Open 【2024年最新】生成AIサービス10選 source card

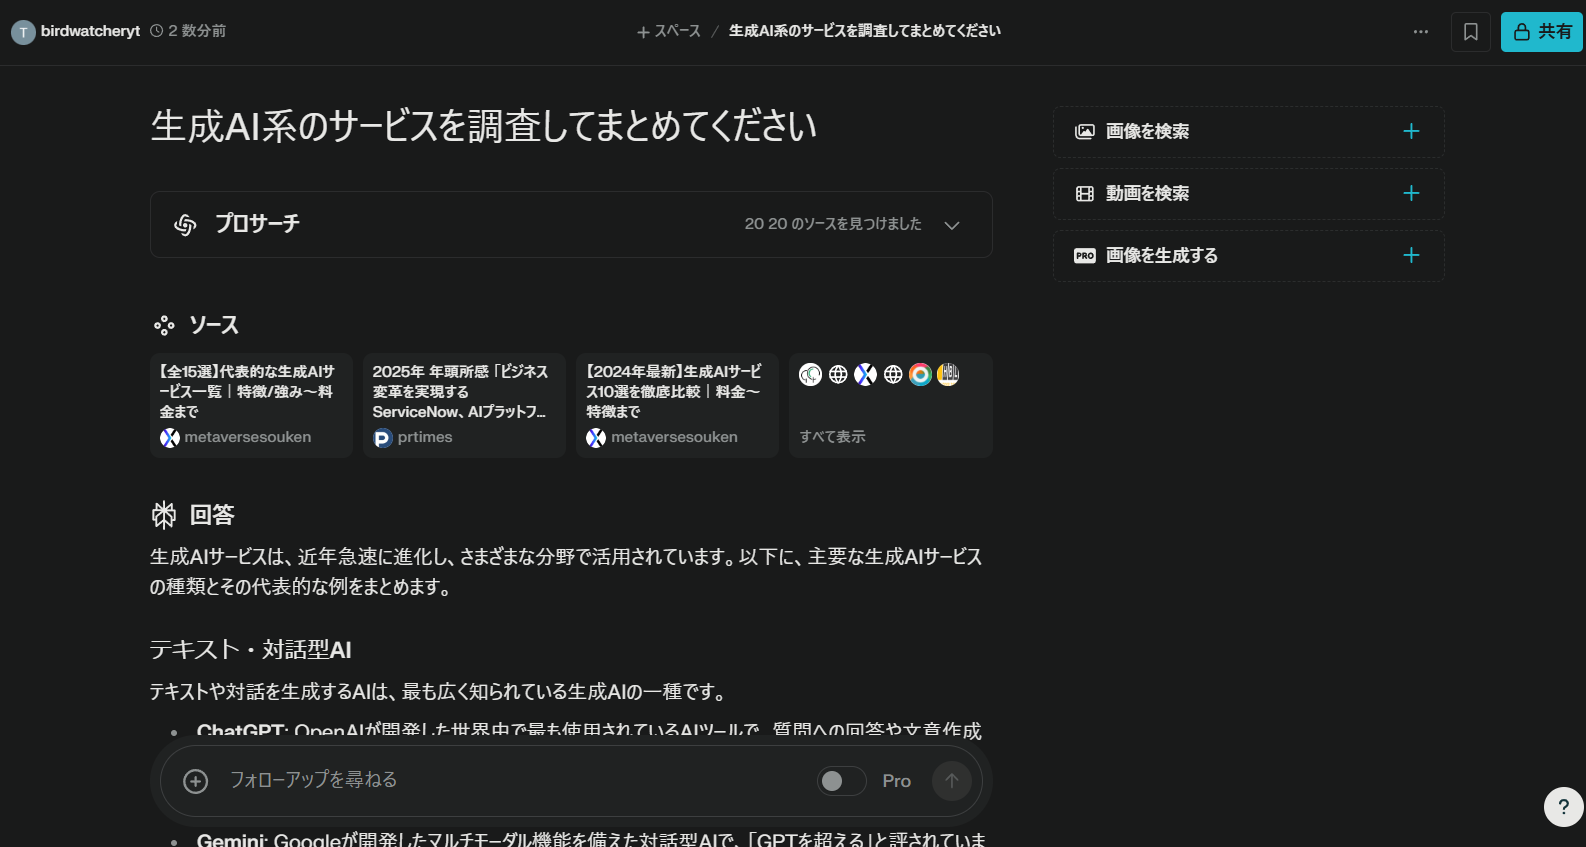[x=677, y=405]
